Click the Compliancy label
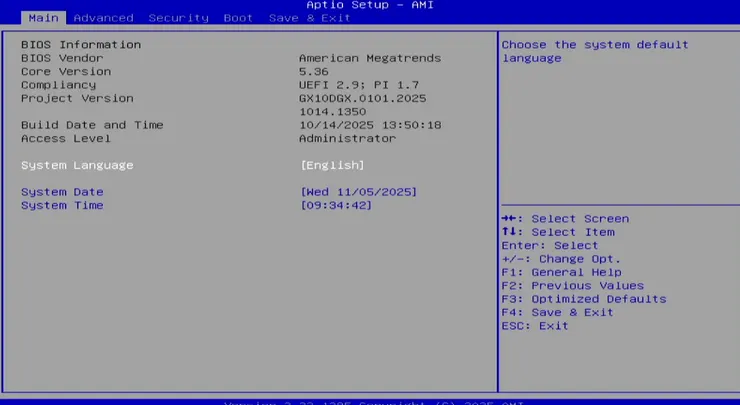 [x=59, y=85]
